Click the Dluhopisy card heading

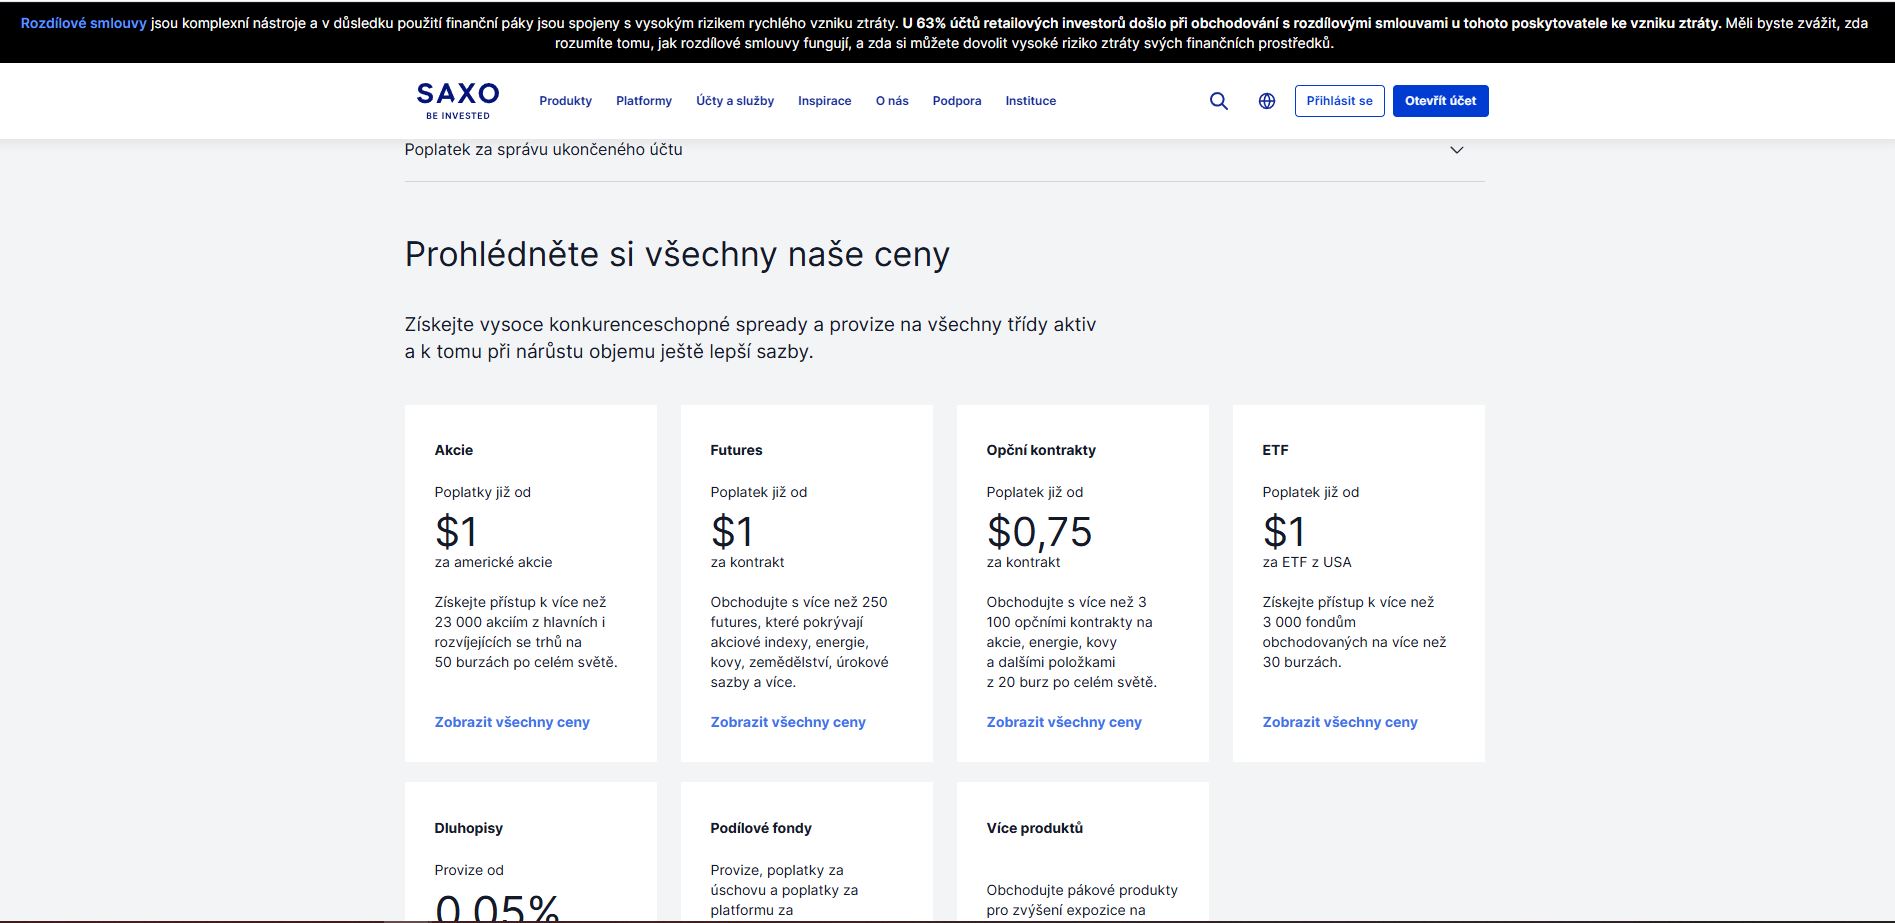pyautogui.click(x=468, y=828)
